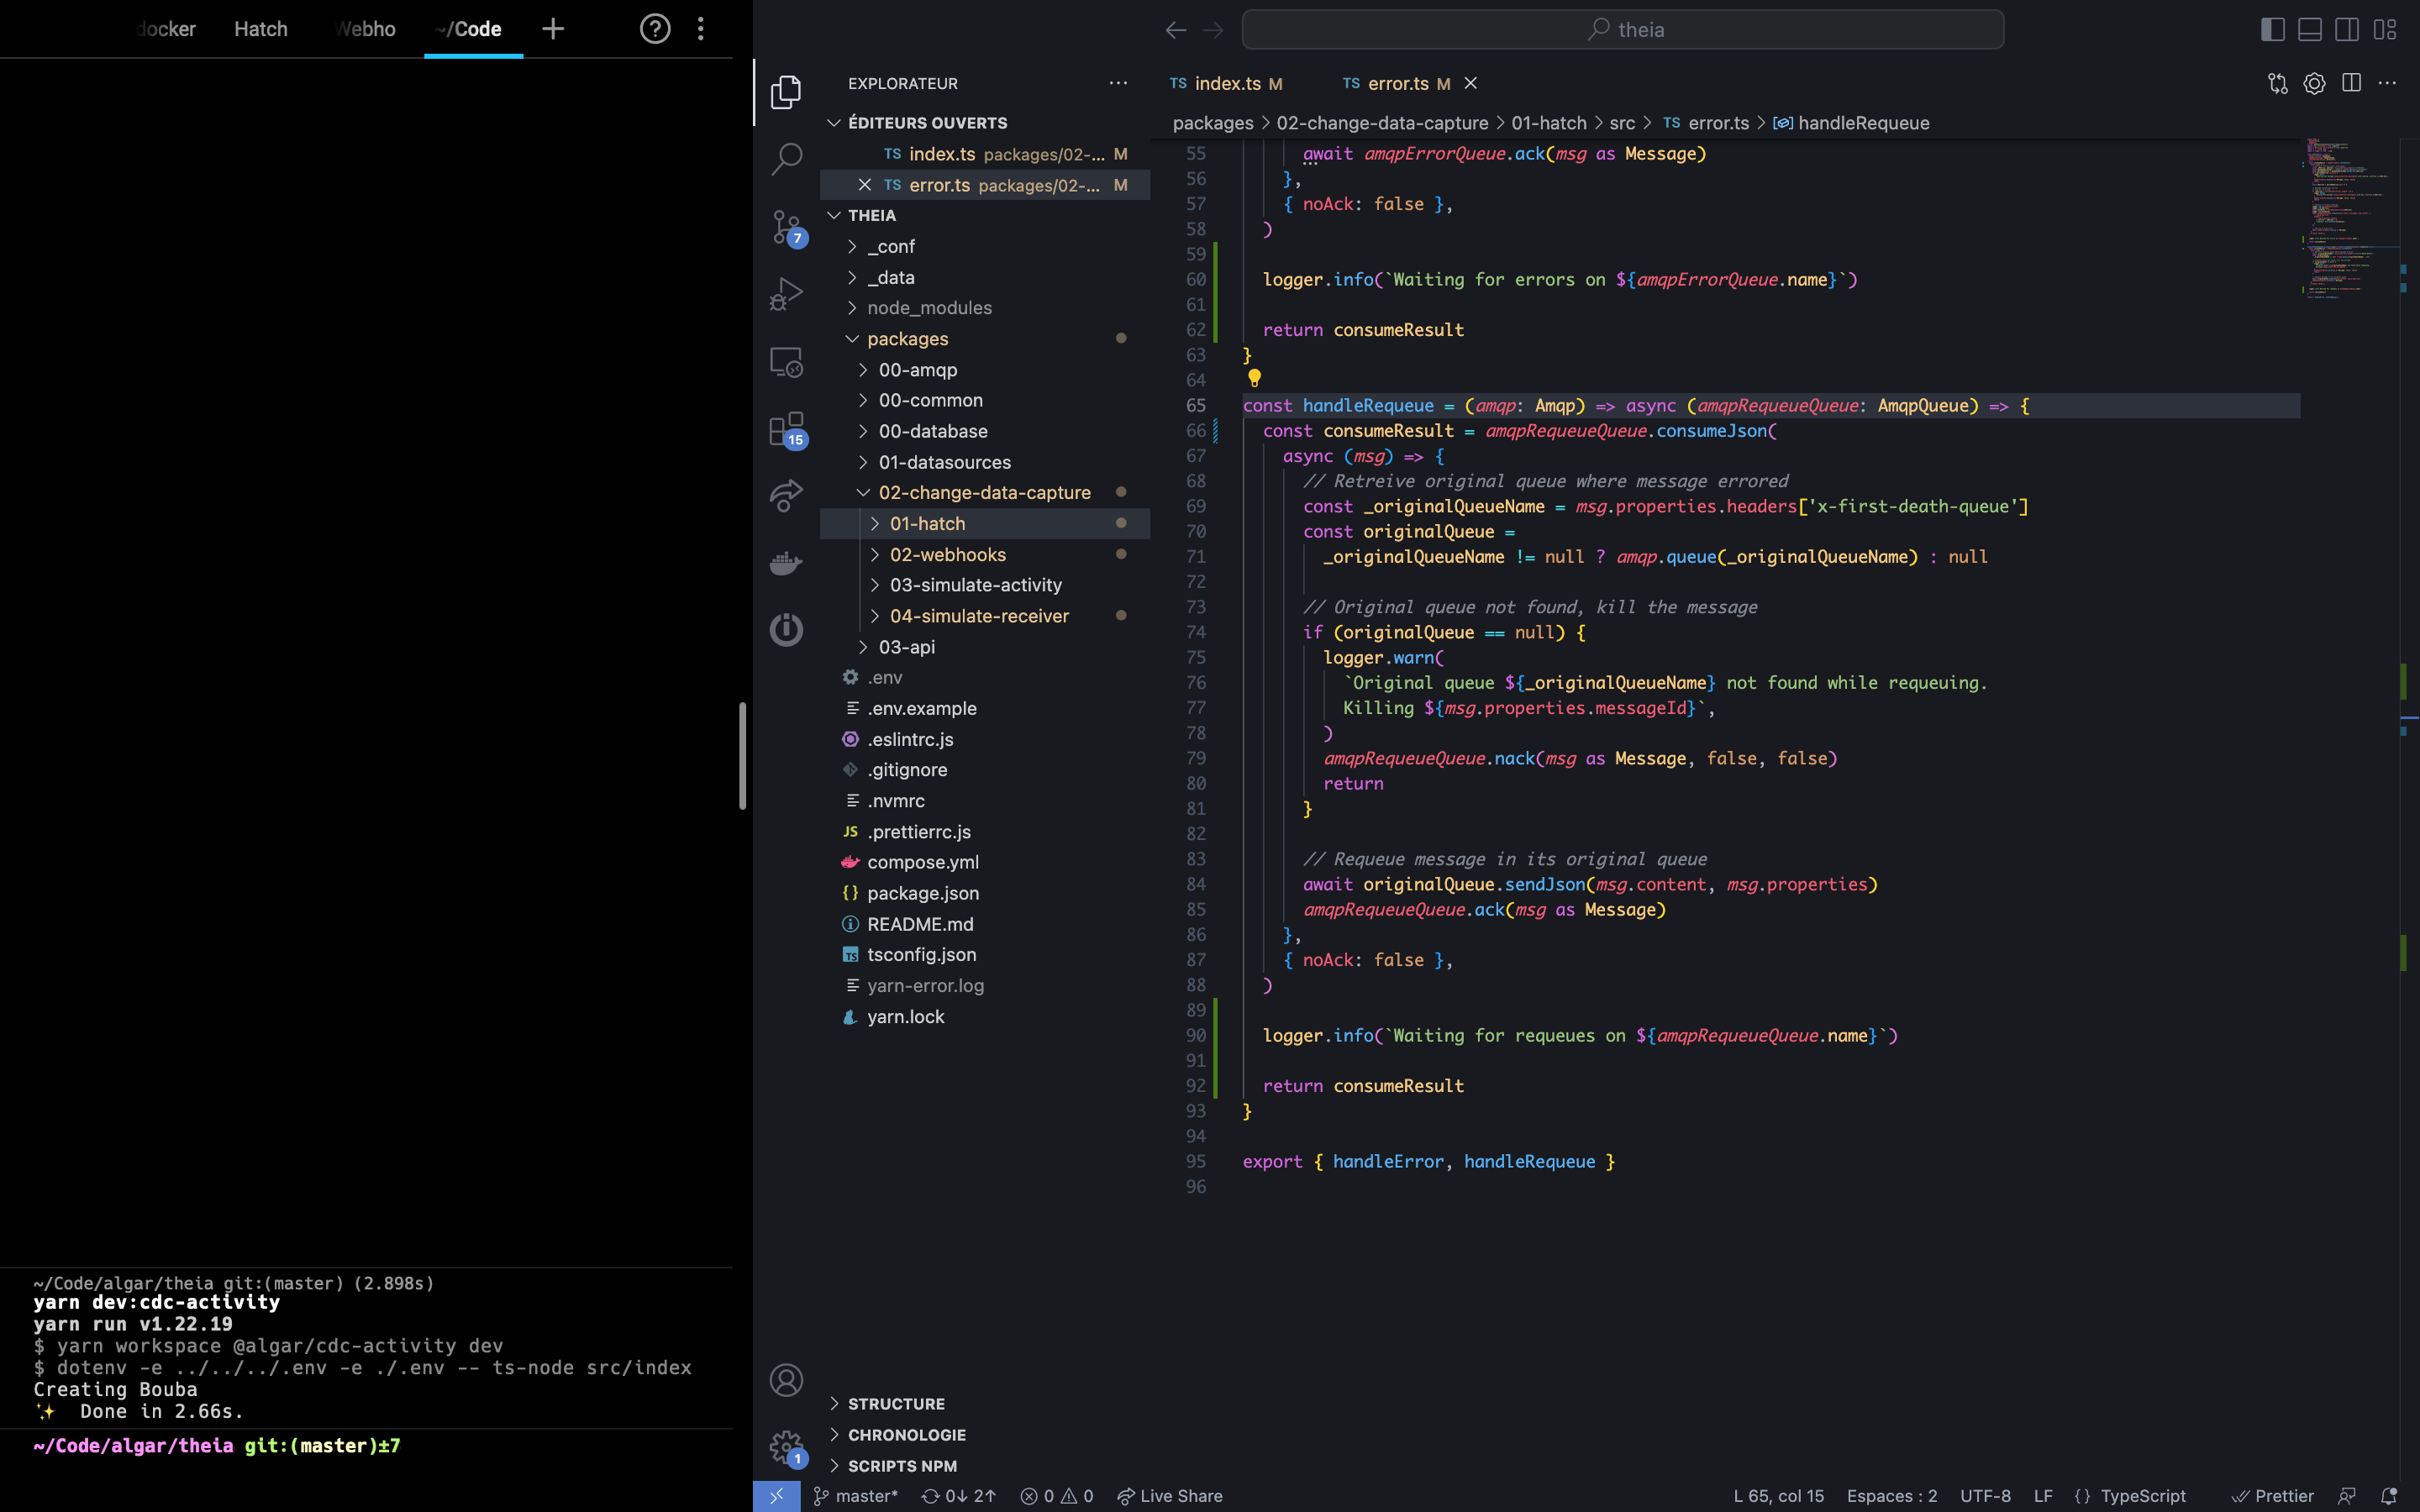Screen dimensions: 2420x1512
Task: Toggle primary side bar visibility
Action: pyautogui.click(x=2272, y=29)
